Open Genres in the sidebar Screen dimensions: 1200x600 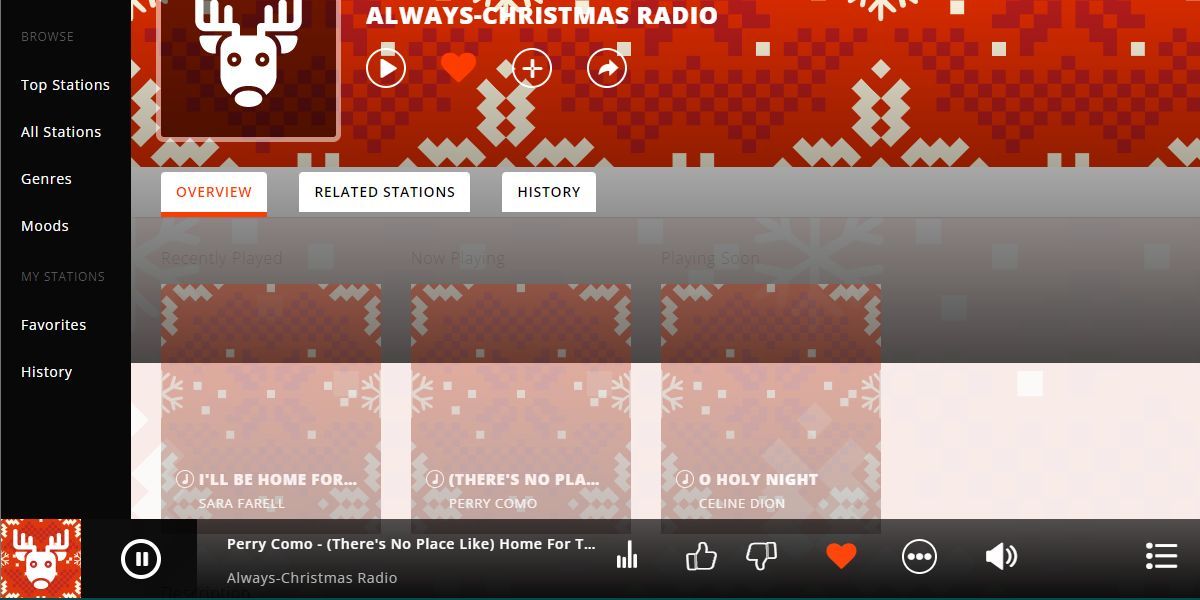[x=46, y=179]
